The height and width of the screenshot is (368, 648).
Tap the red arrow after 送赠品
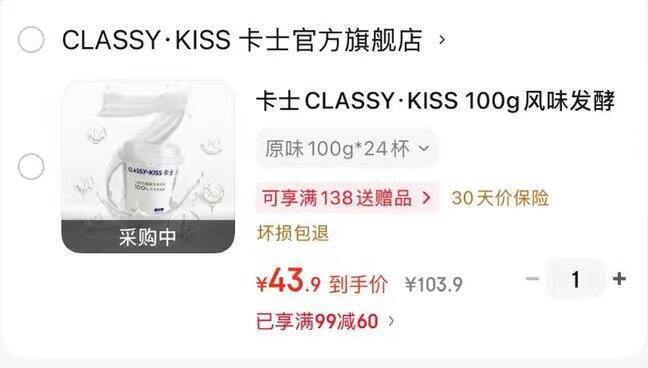click(426, 198)
